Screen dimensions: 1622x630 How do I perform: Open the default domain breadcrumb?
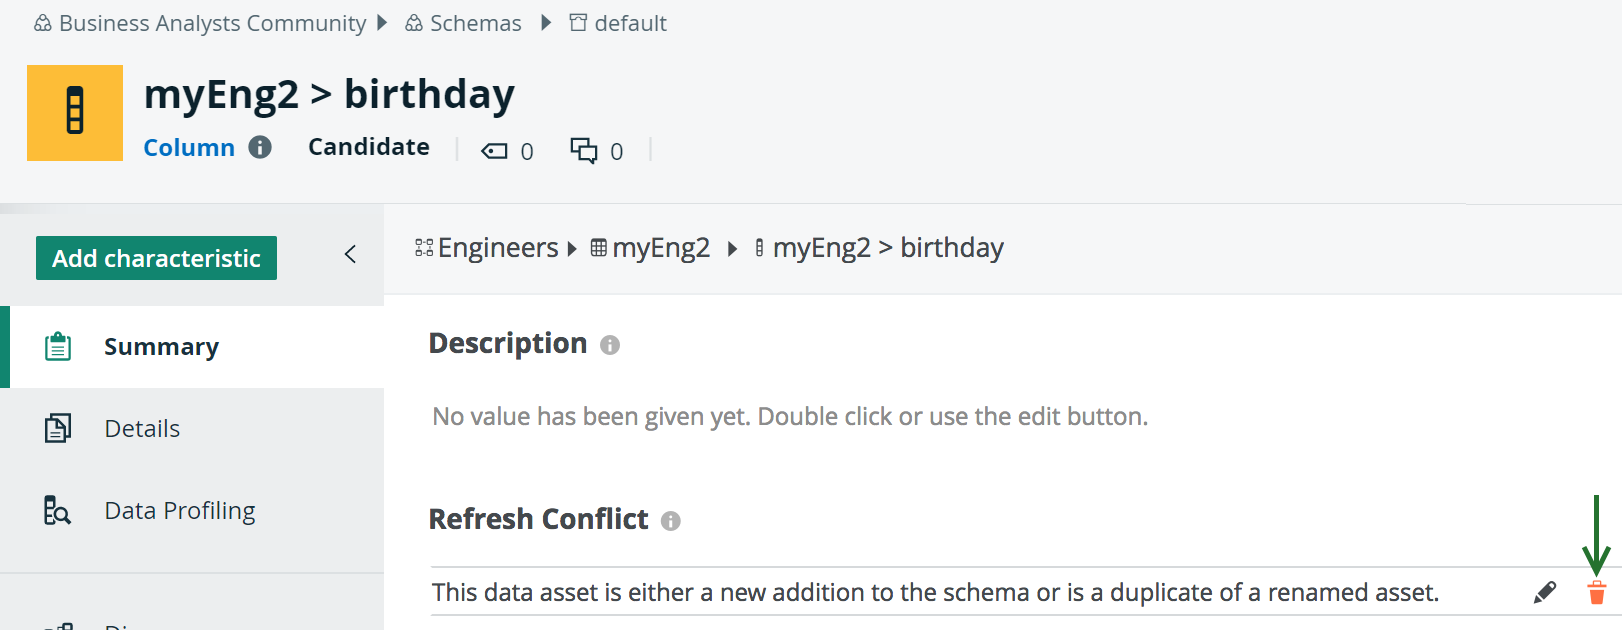[x=630, y=23]
